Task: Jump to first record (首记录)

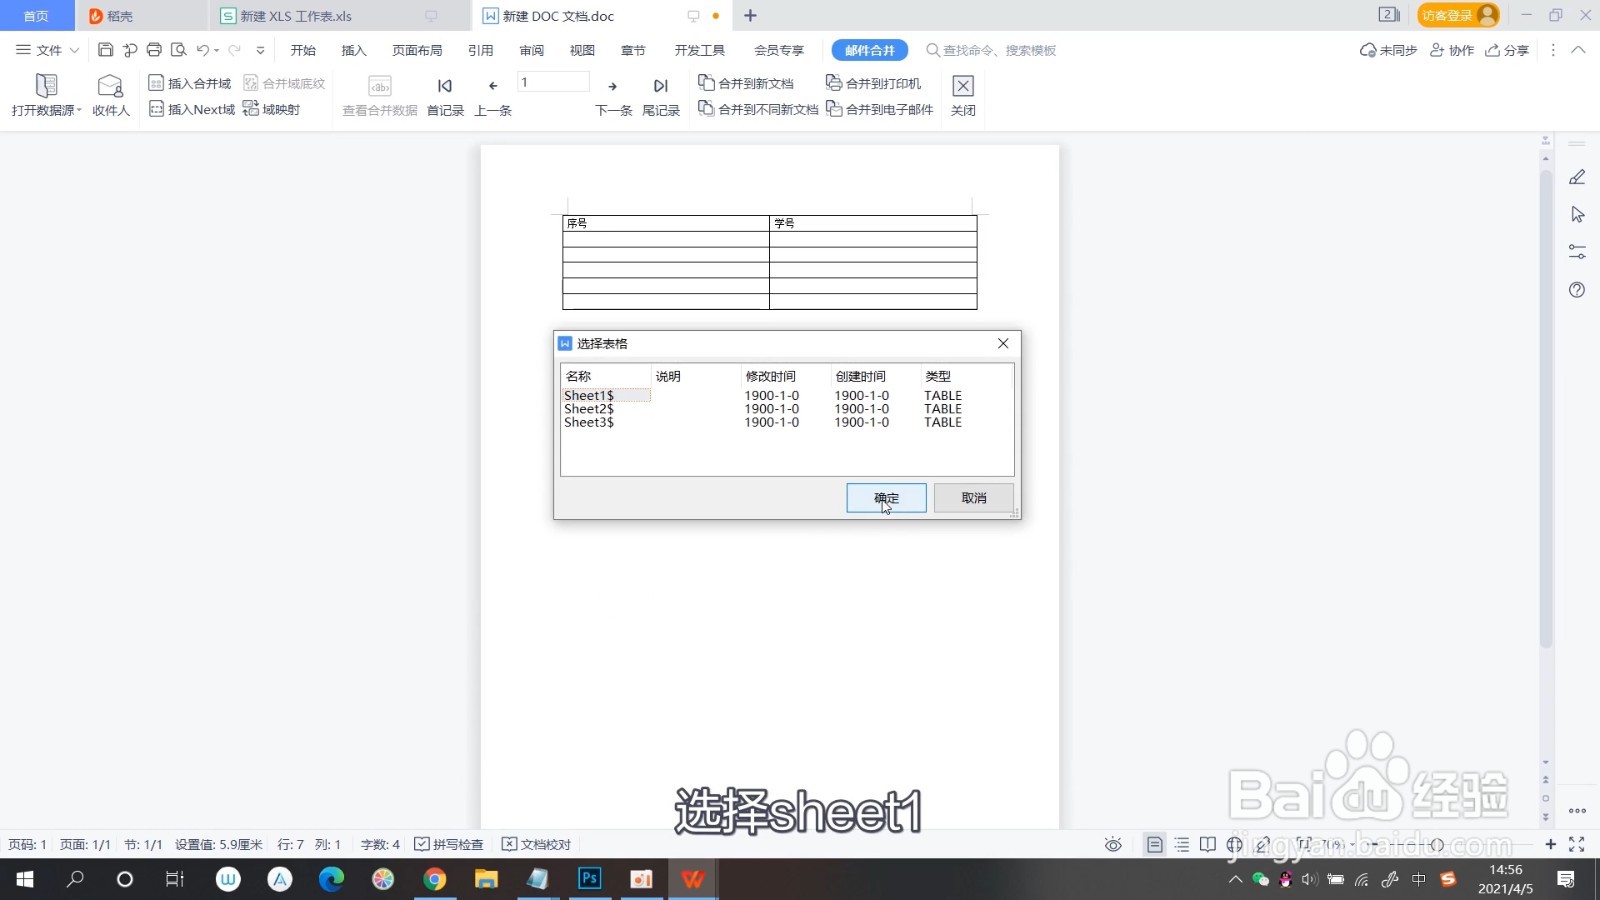Action: click(x=445, y=96)
